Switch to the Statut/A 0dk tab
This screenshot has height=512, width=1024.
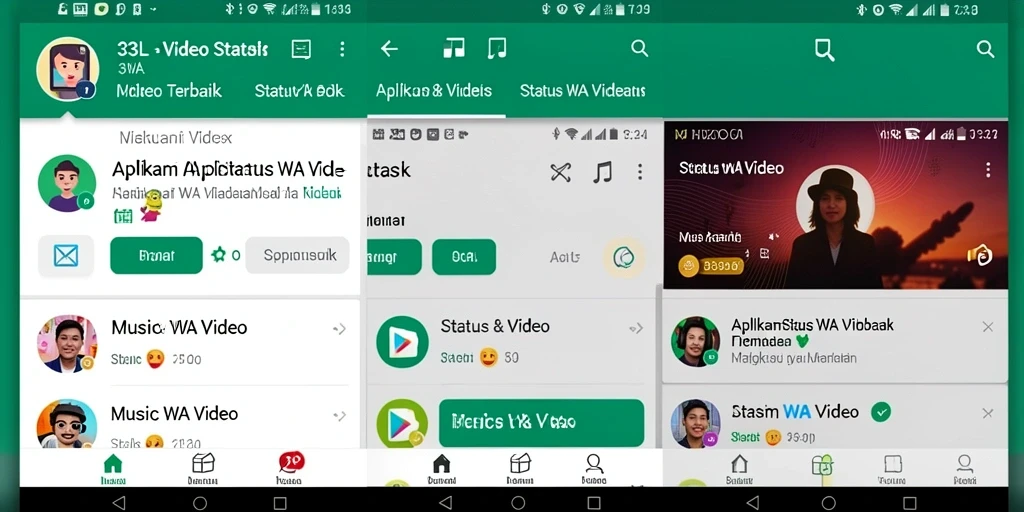coord(299,91)
